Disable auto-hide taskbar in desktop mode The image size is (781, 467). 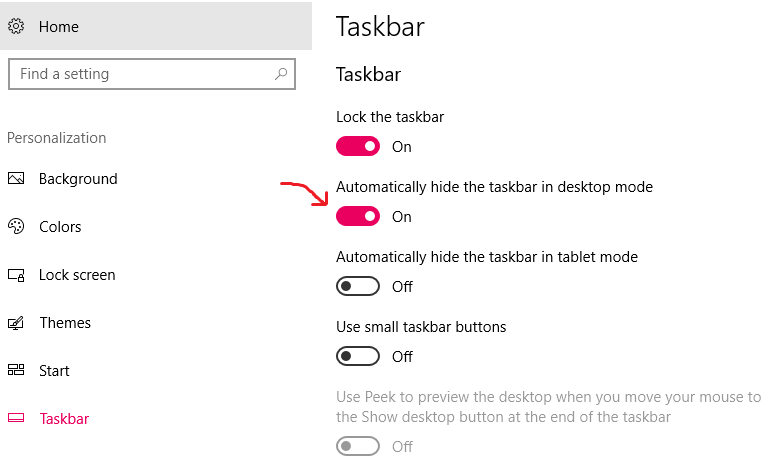click(x=358, y=216)
